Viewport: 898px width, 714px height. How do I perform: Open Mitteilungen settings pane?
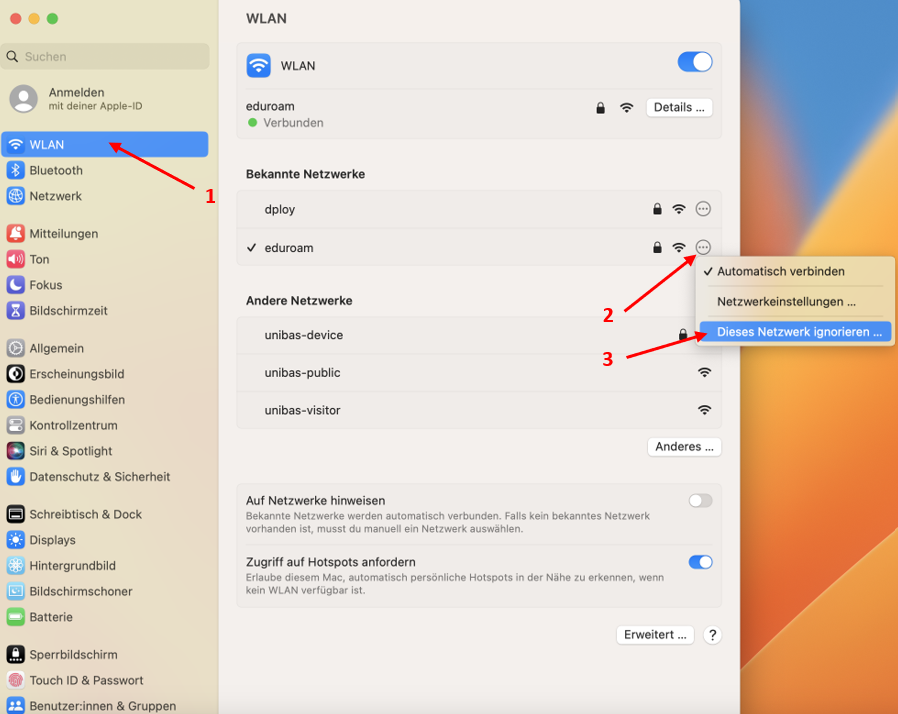tap(63, 234)
